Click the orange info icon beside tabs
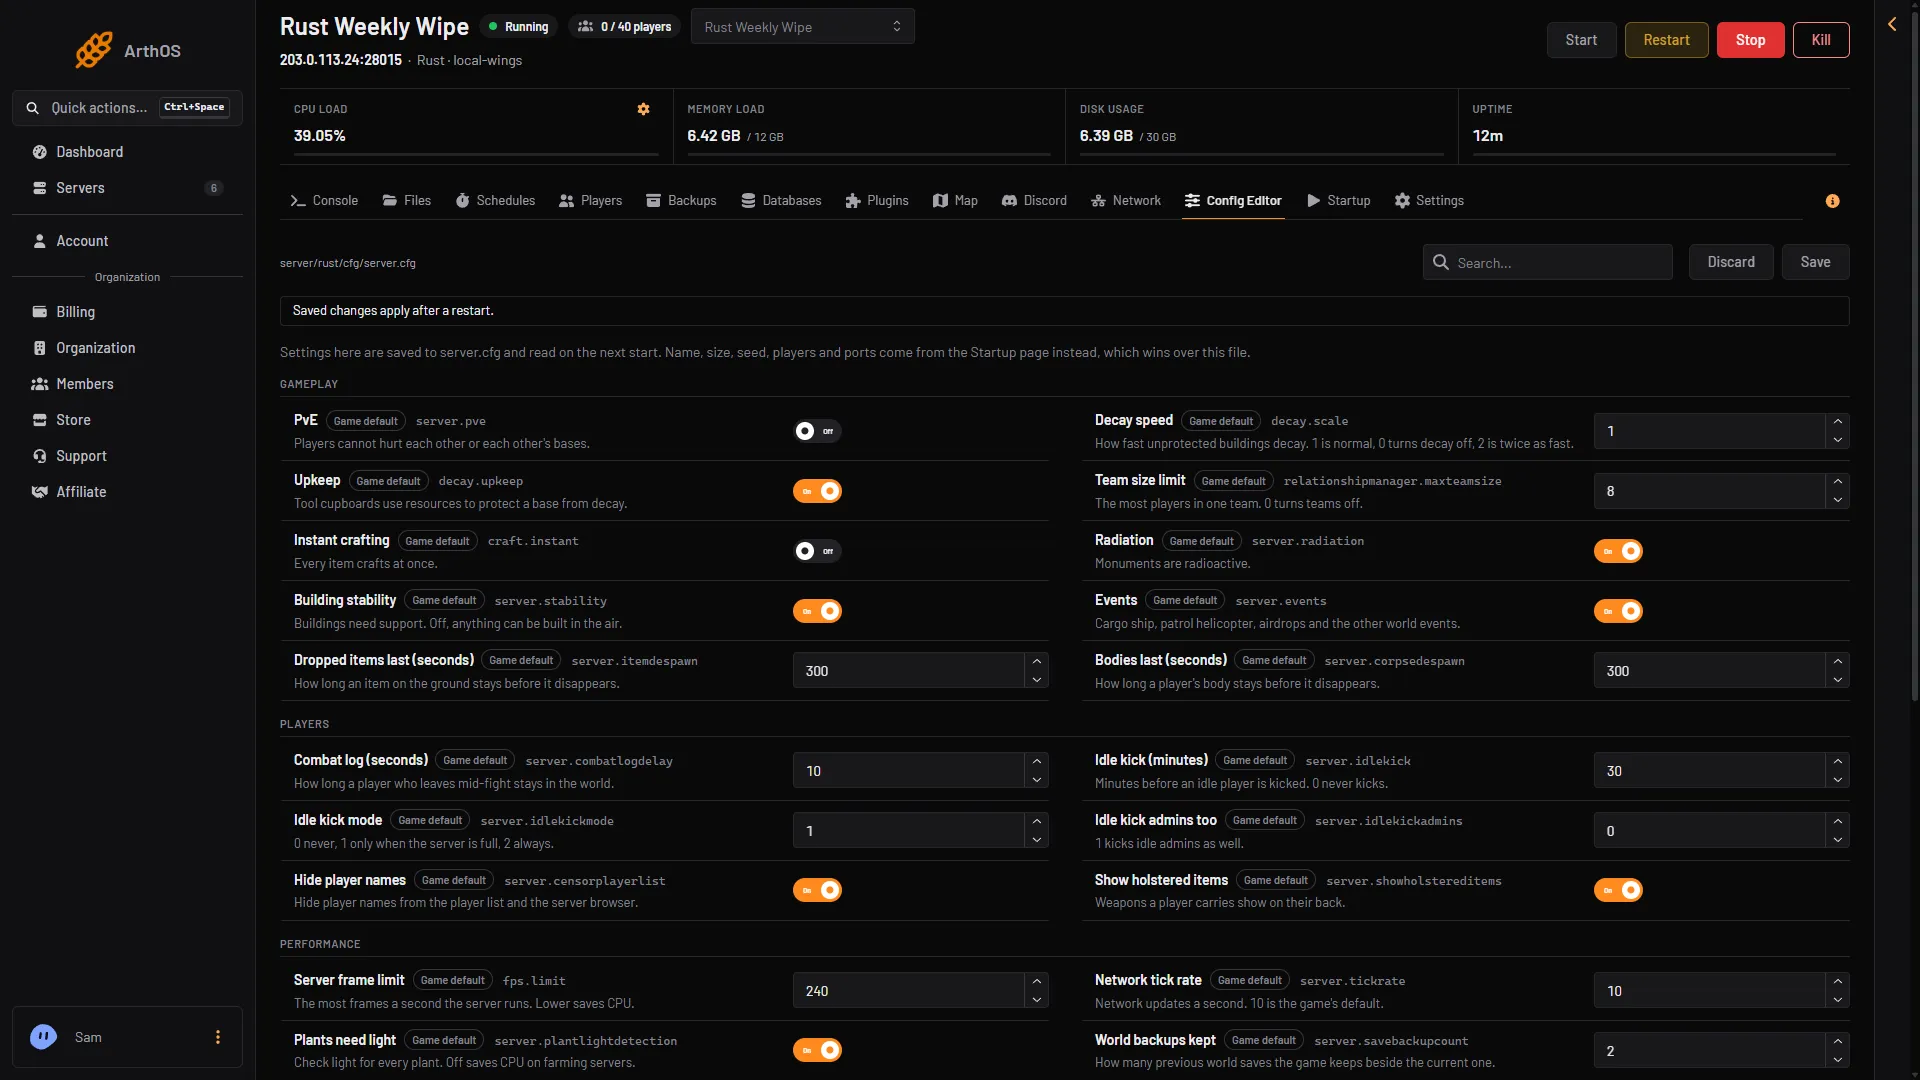 click(x=1832, y=201)
